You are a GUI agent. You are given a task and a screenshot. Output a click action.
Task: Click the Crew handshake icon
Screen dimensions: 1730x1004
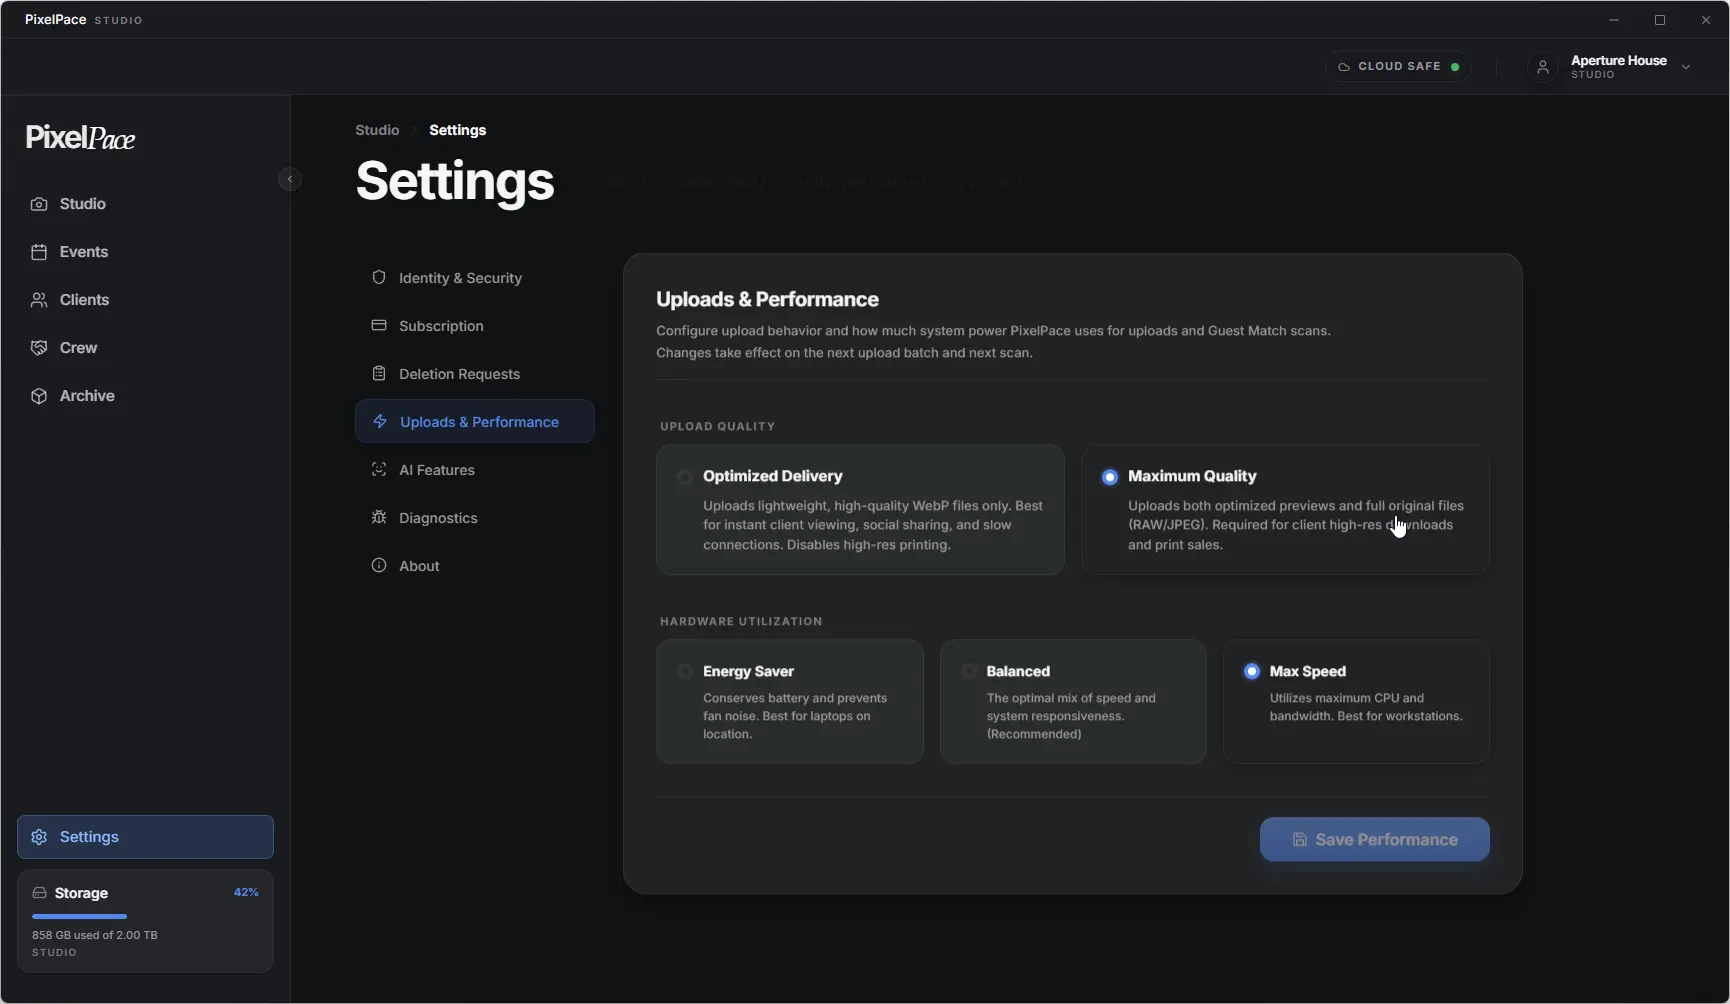pos(39,348)
